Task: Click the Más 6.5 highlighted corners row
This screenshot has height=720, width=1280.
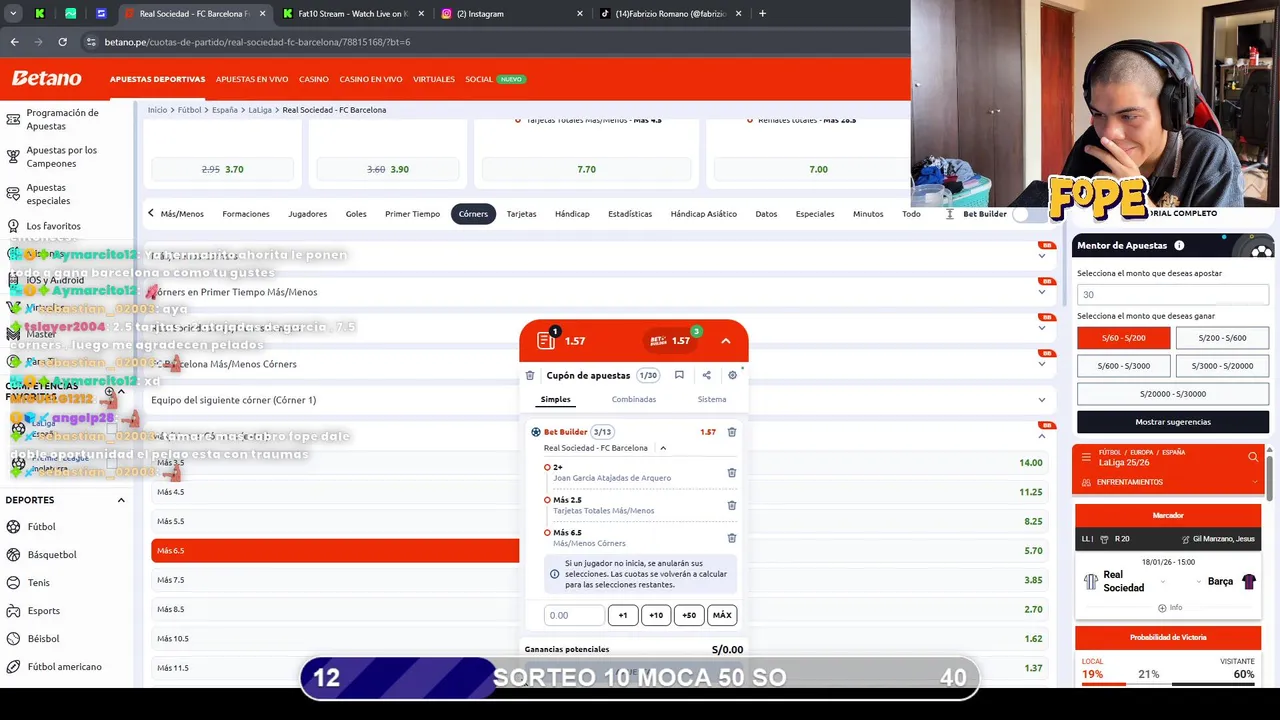Action: coord(335,551)
